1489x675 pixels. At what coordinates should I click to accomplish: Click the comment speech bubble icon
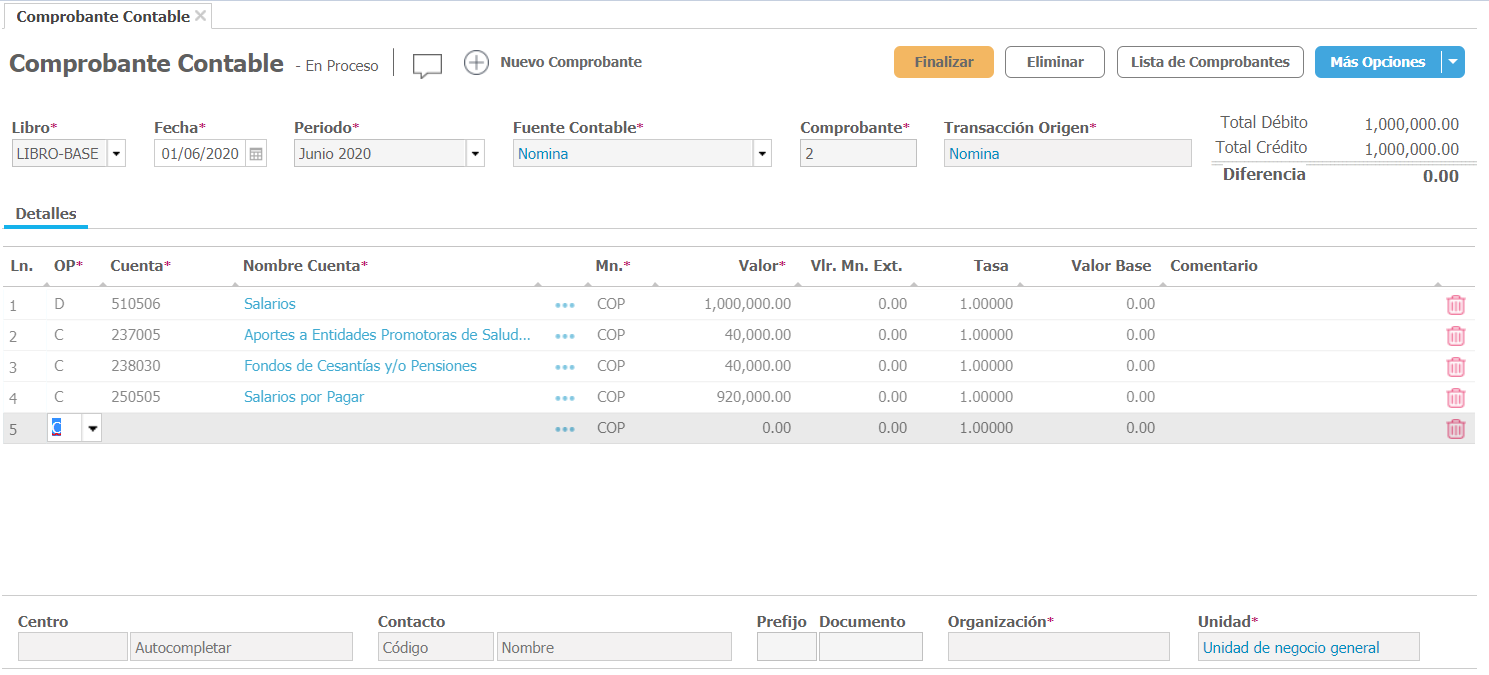coord(427,65)
